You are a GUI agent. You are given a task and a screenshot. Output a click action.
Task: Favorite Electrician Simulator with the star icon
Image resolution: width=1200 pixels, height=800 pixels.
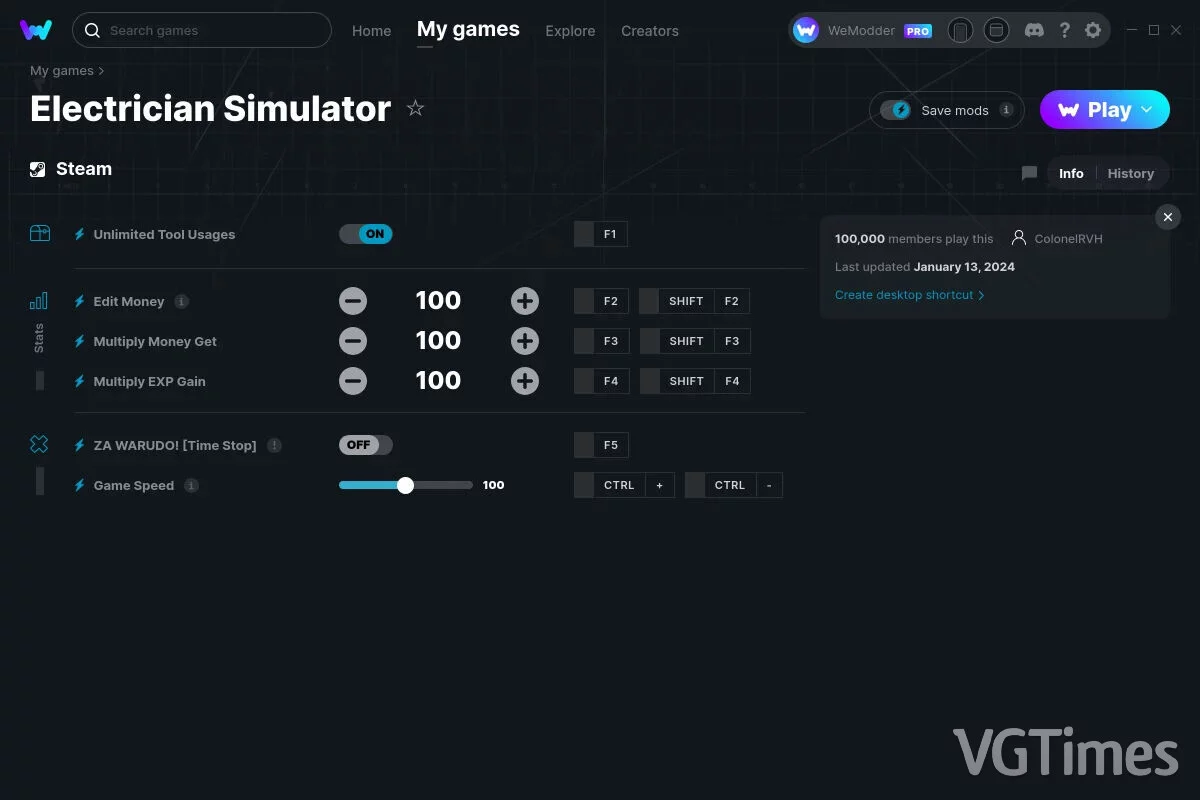click(x=416, y=108)
